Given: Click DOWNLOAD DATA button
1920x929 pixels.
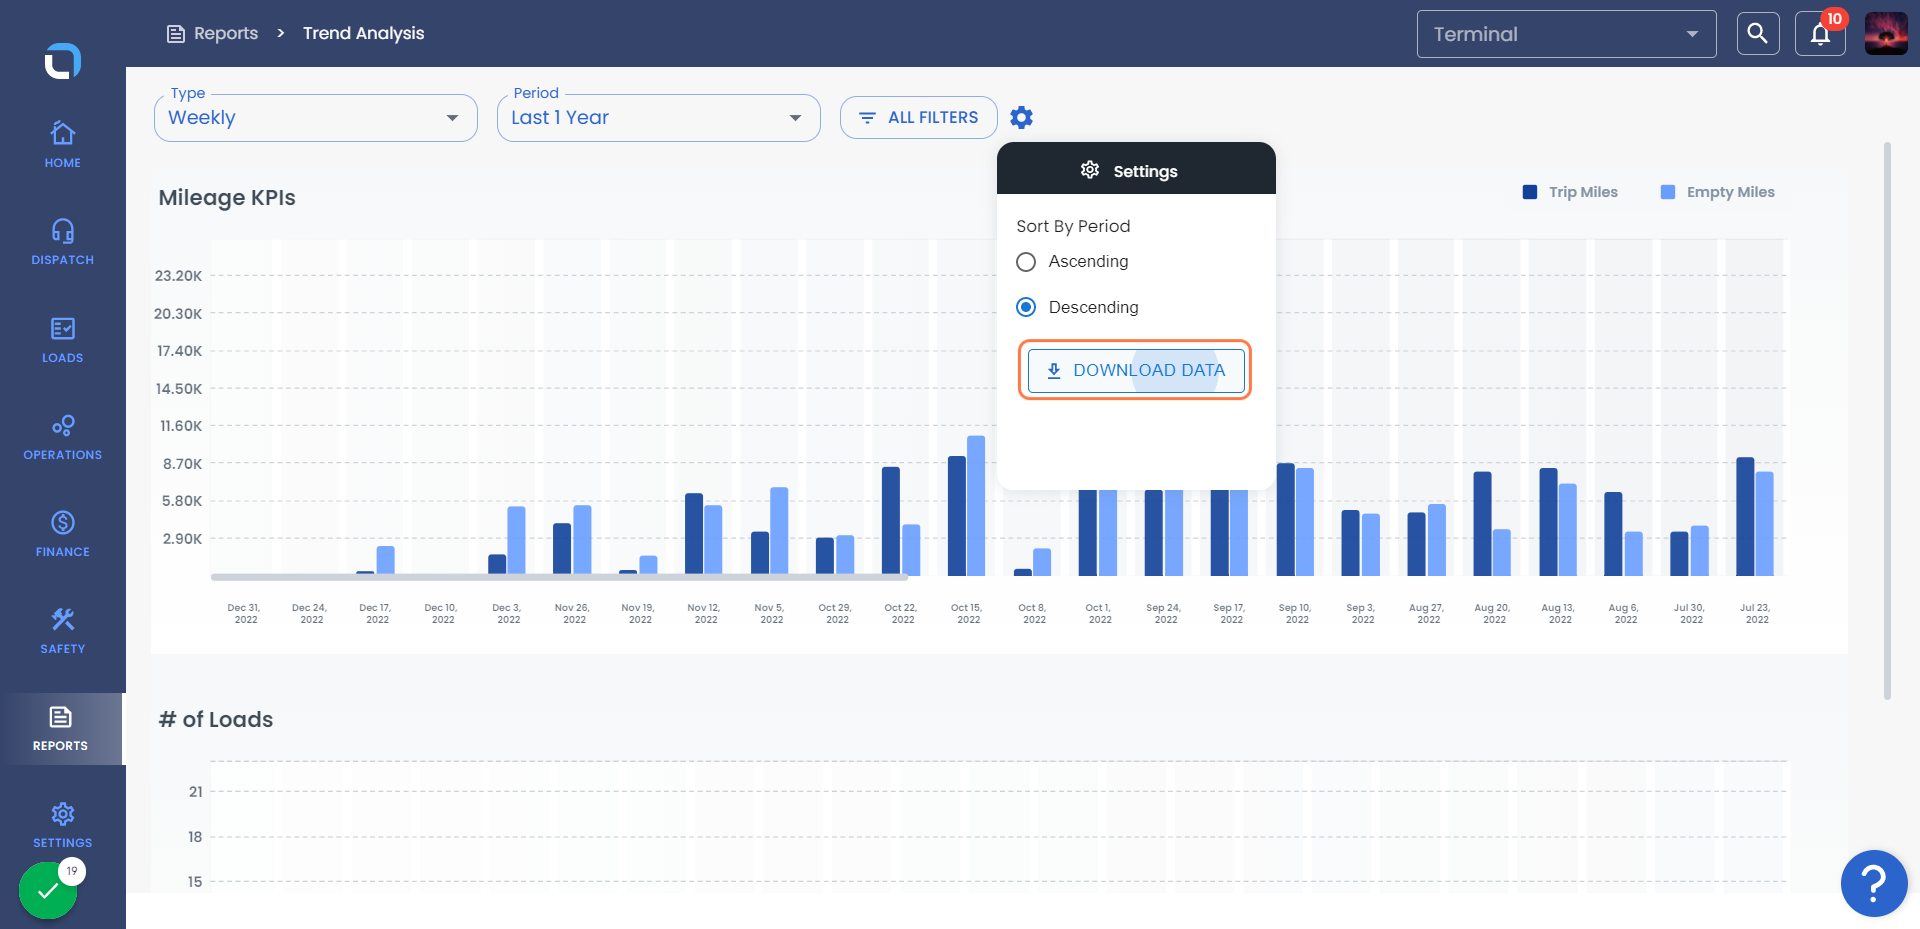Looking at the screenshot, I should [x=1135, y=370].
